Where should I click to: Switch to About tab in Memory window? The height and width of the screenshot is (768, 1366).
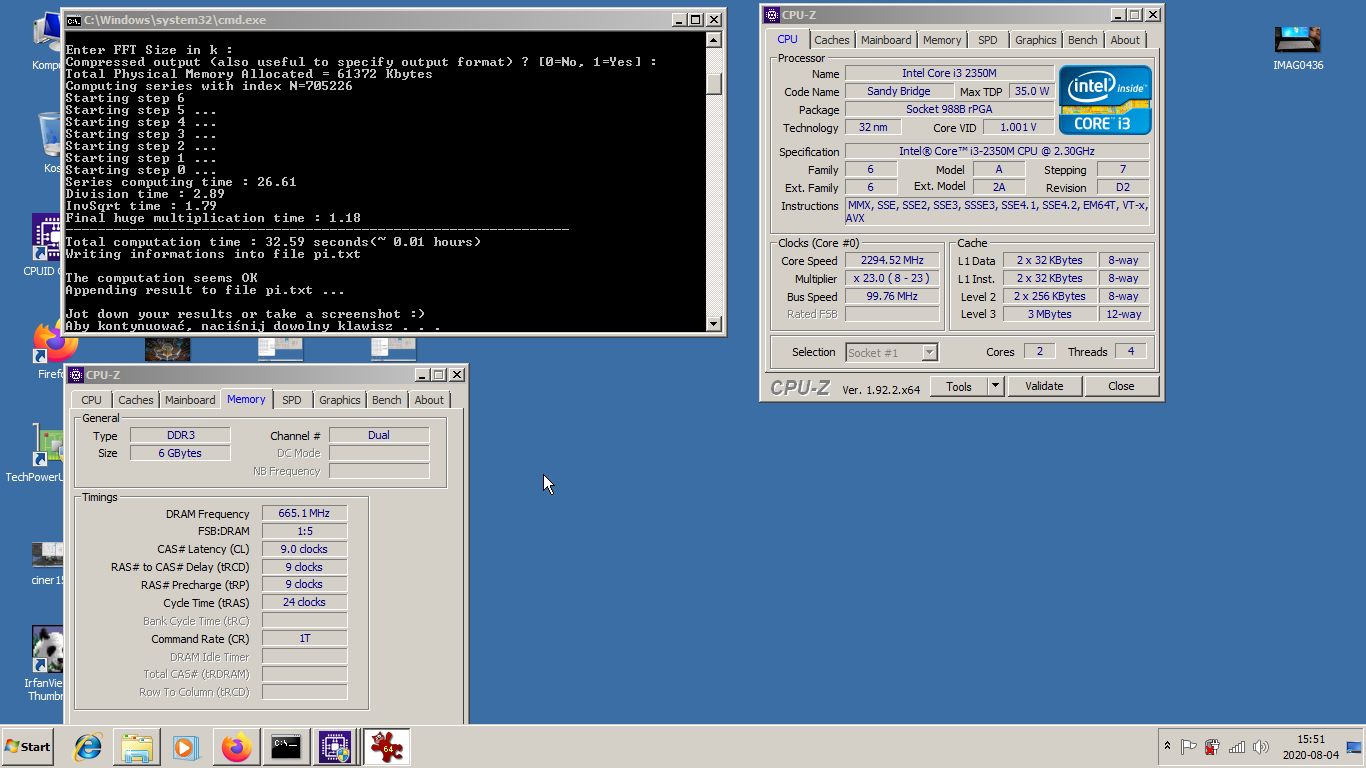click(429, 400)
